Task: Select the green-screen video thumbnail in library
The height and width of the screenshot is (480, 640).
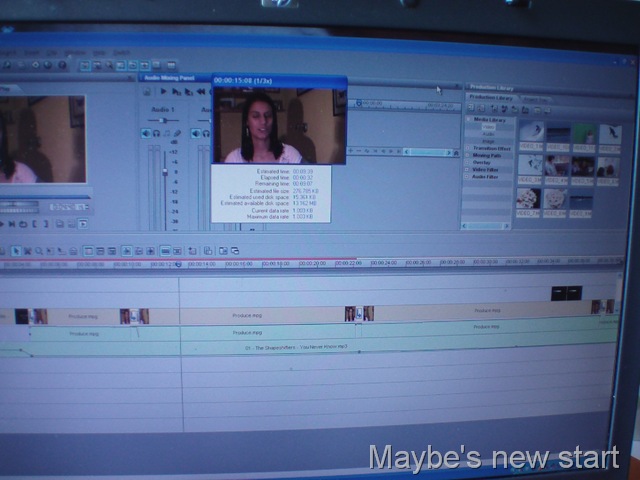Action: [584, 134]
